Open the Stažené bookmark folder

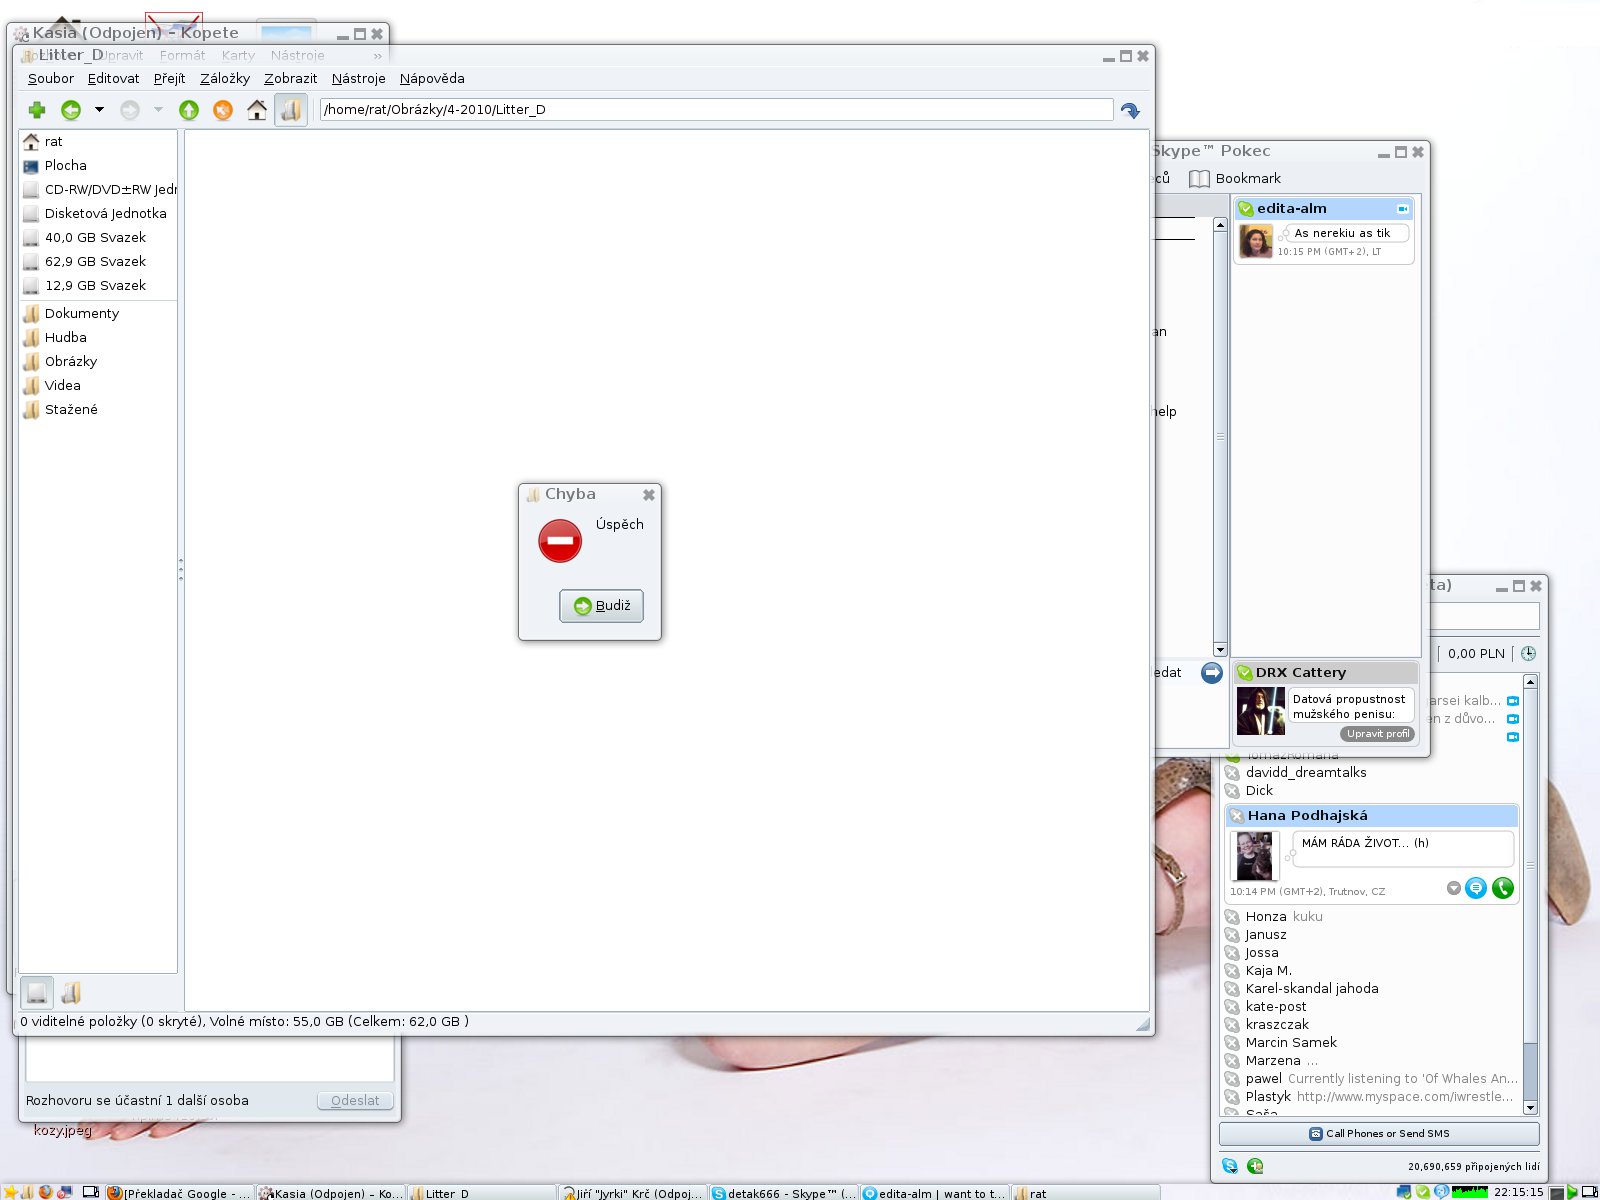[98, 410]
